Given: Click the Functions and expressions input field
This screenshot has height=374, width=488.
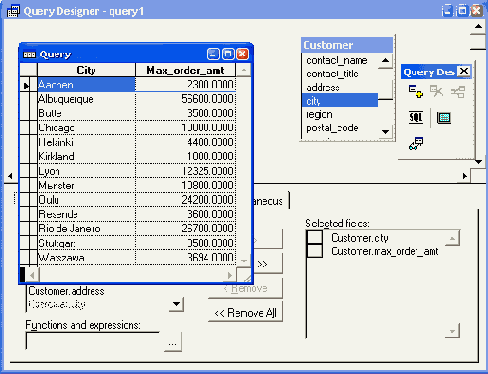Looking at the screenshot, I should click(x=93, y=341).
